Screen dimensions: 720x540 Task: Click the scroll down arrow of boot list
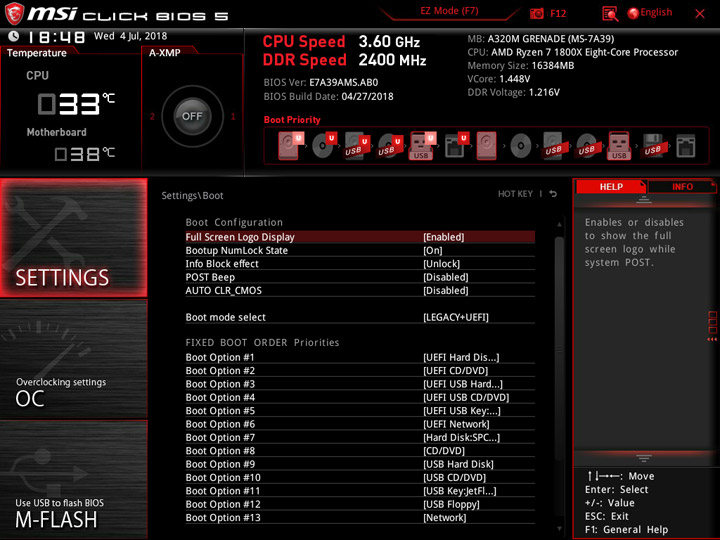tap(559, 529)
